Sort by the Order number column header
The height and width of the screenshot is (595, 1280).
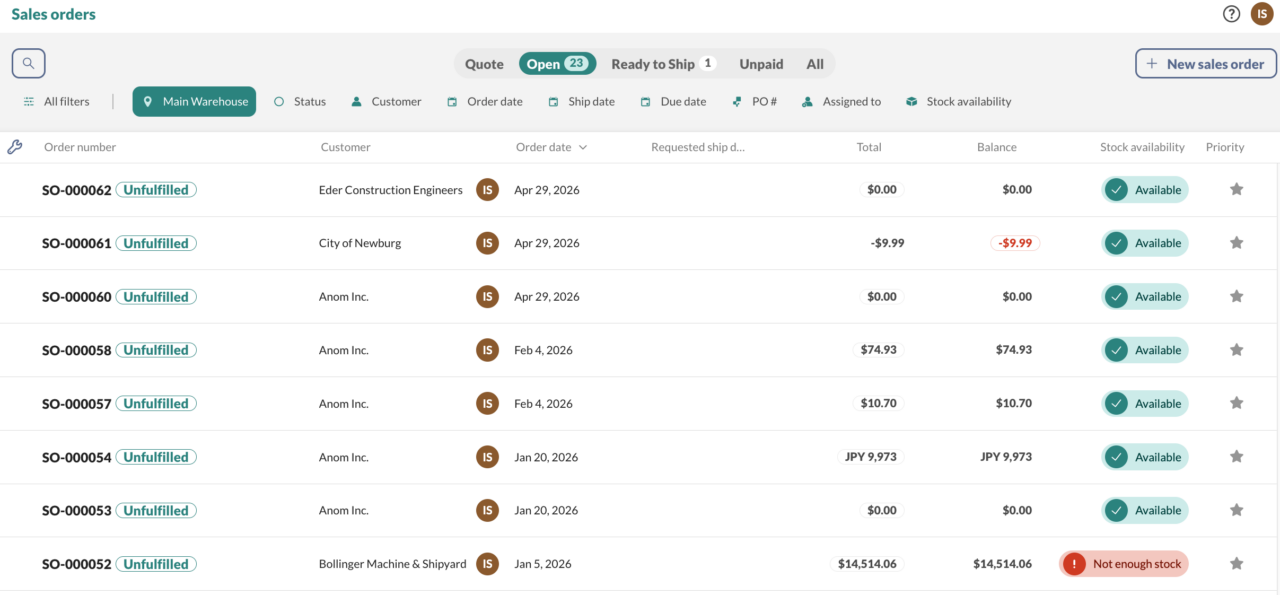point(80,147)
